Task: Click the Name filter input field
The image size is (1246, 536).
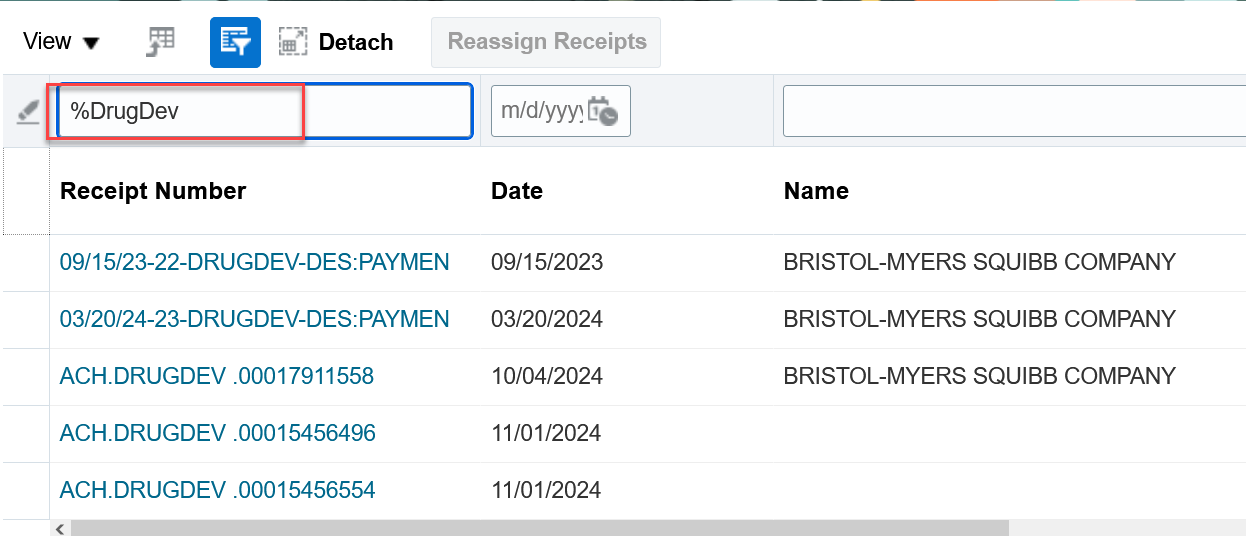Action: (1010, 110)
